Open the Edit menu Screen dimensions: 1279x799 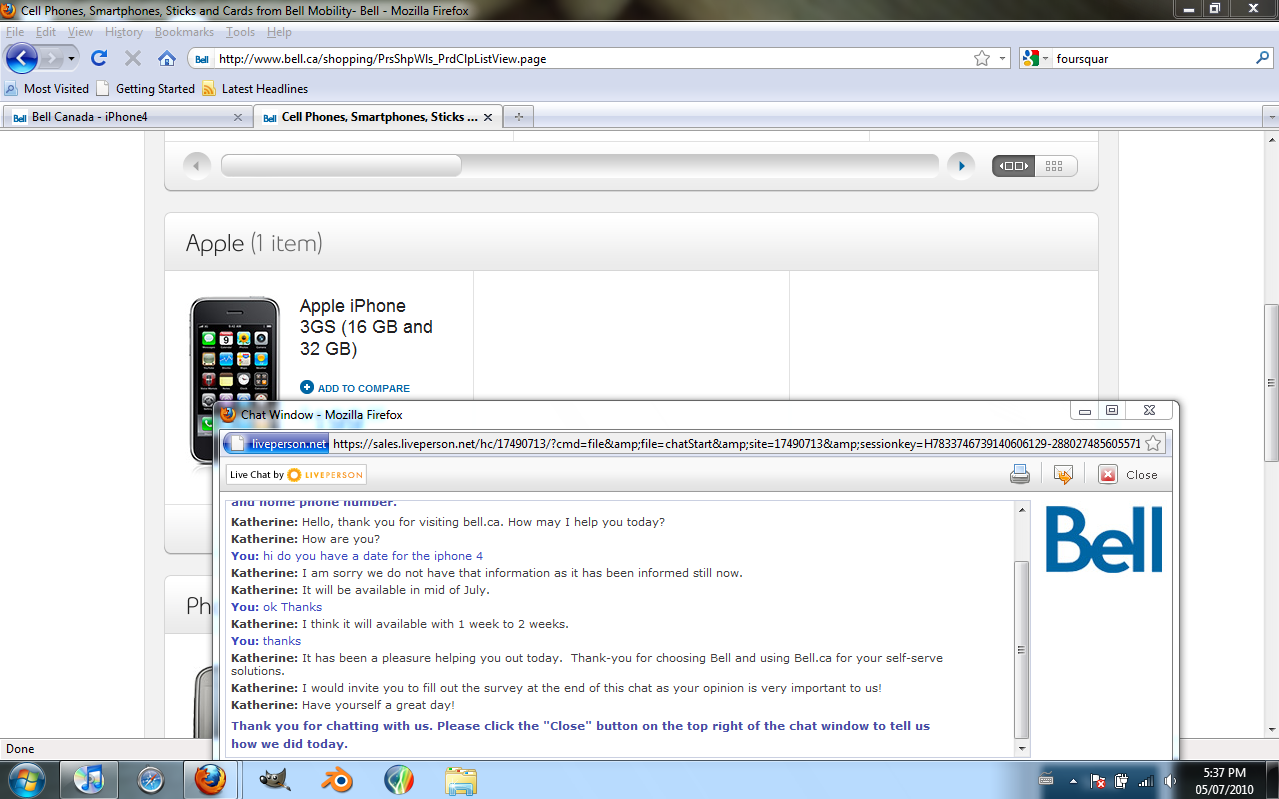click(x=46, y=32)
